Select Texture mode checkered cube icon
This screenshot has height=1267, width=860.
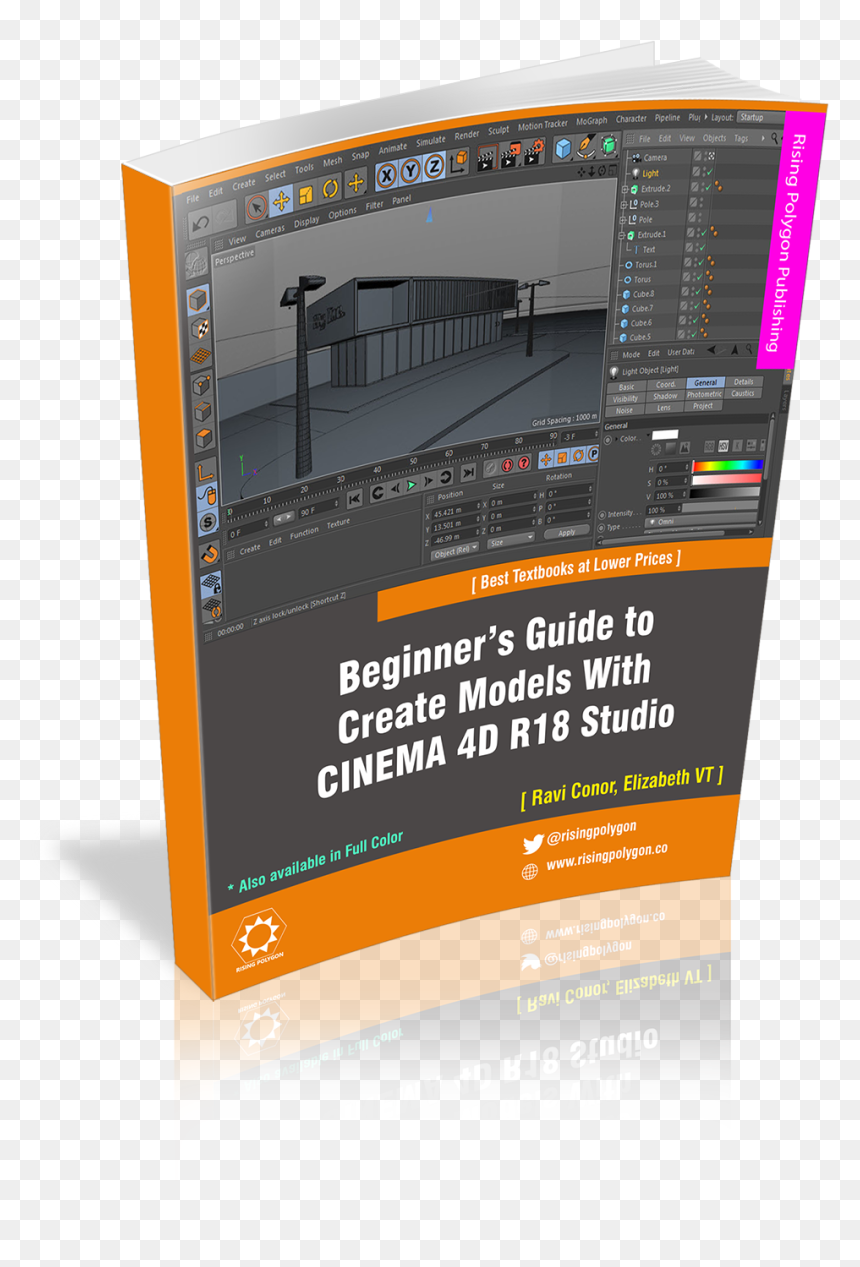[199, 327]
